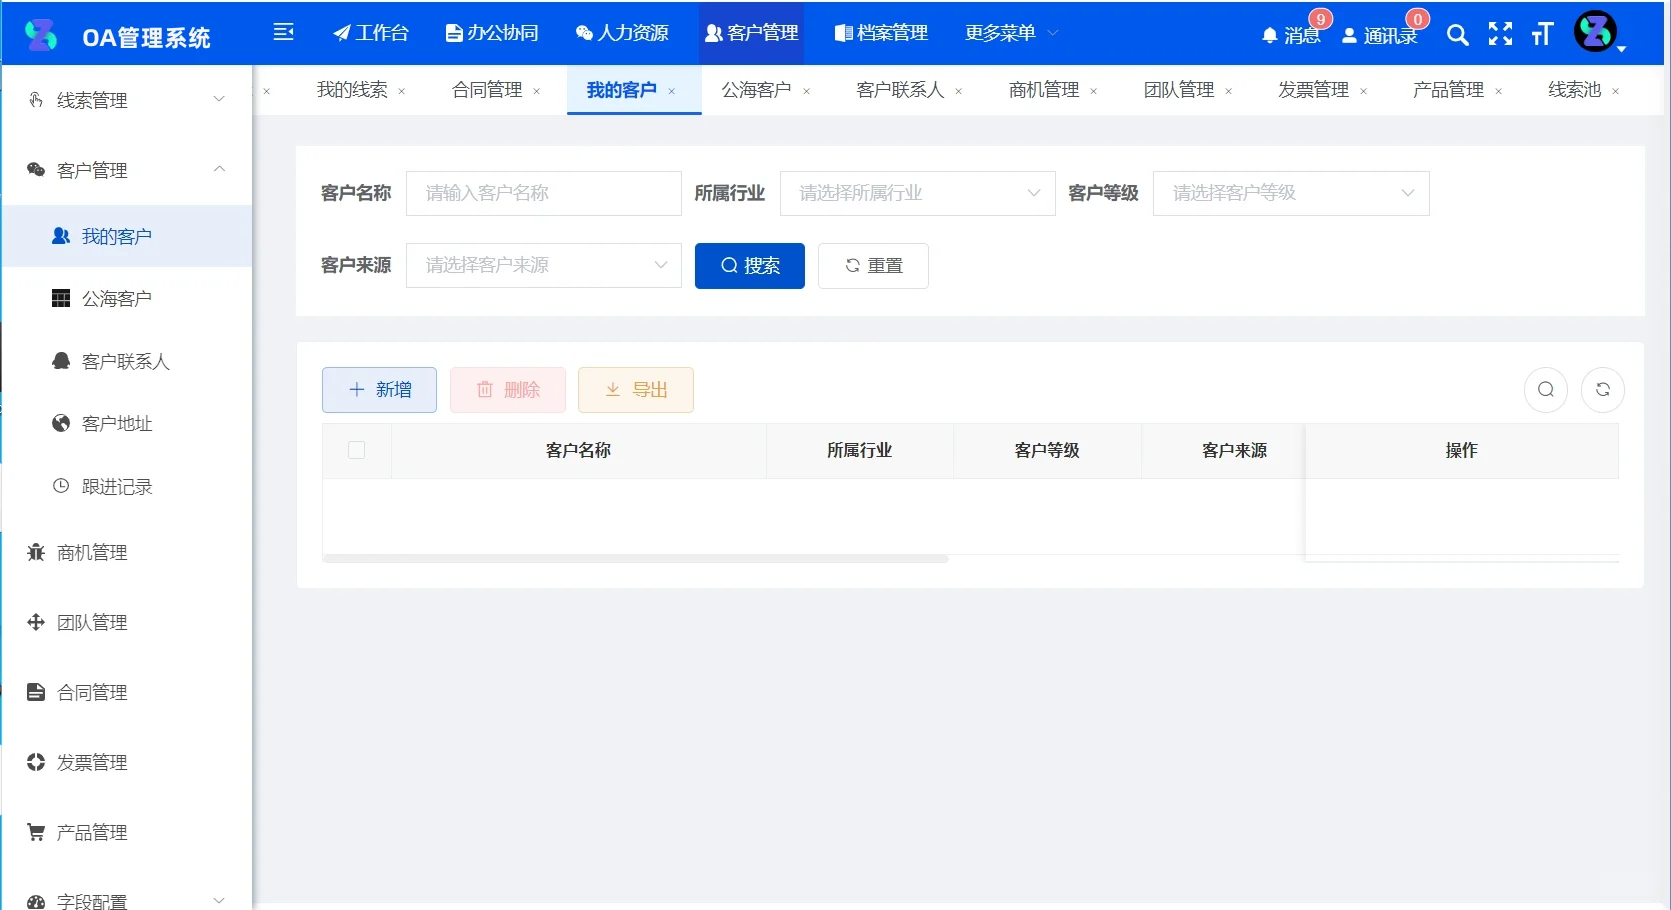Click the 客户名称 input field
Image resolution: width=1671 pixels, height=910 pixels.
coord(543,193)
